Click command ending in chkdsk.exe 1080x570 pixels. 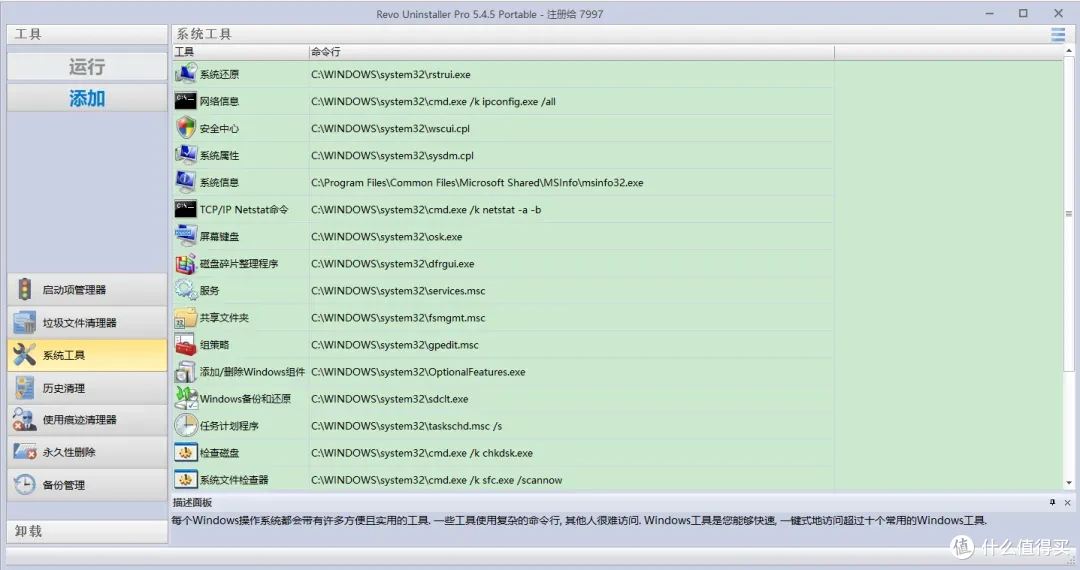click(x=422, y=453)
